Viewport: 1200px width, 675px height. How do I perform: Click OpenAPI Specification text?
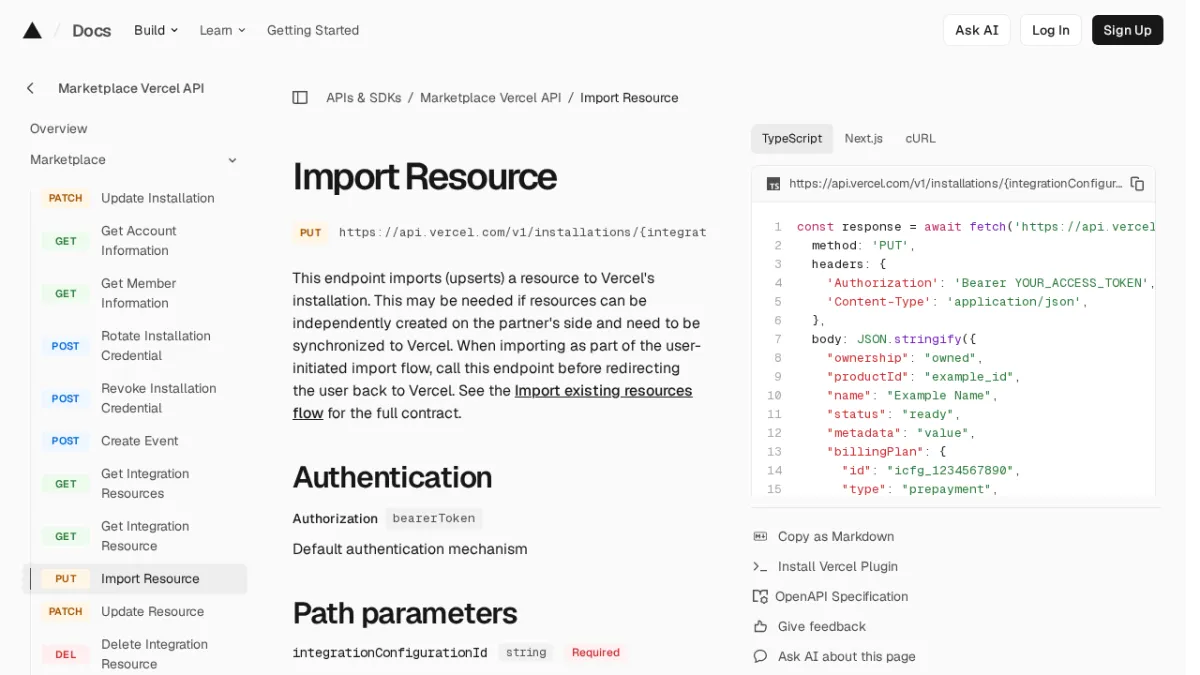click(841, 597)
